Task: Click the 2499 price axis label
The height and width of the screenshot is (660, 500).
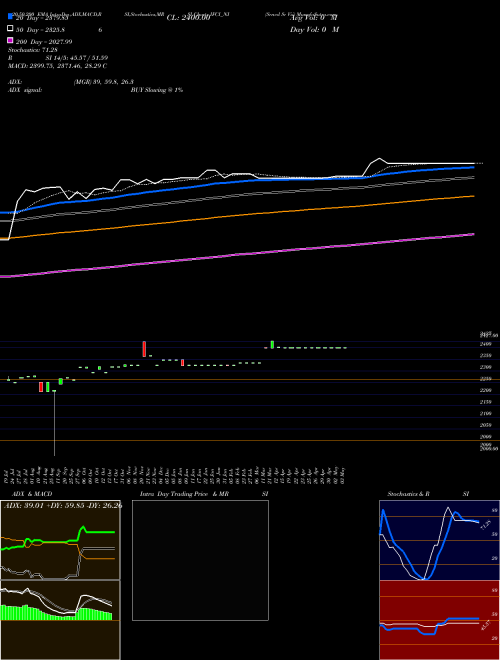Action: click(486, 344)
